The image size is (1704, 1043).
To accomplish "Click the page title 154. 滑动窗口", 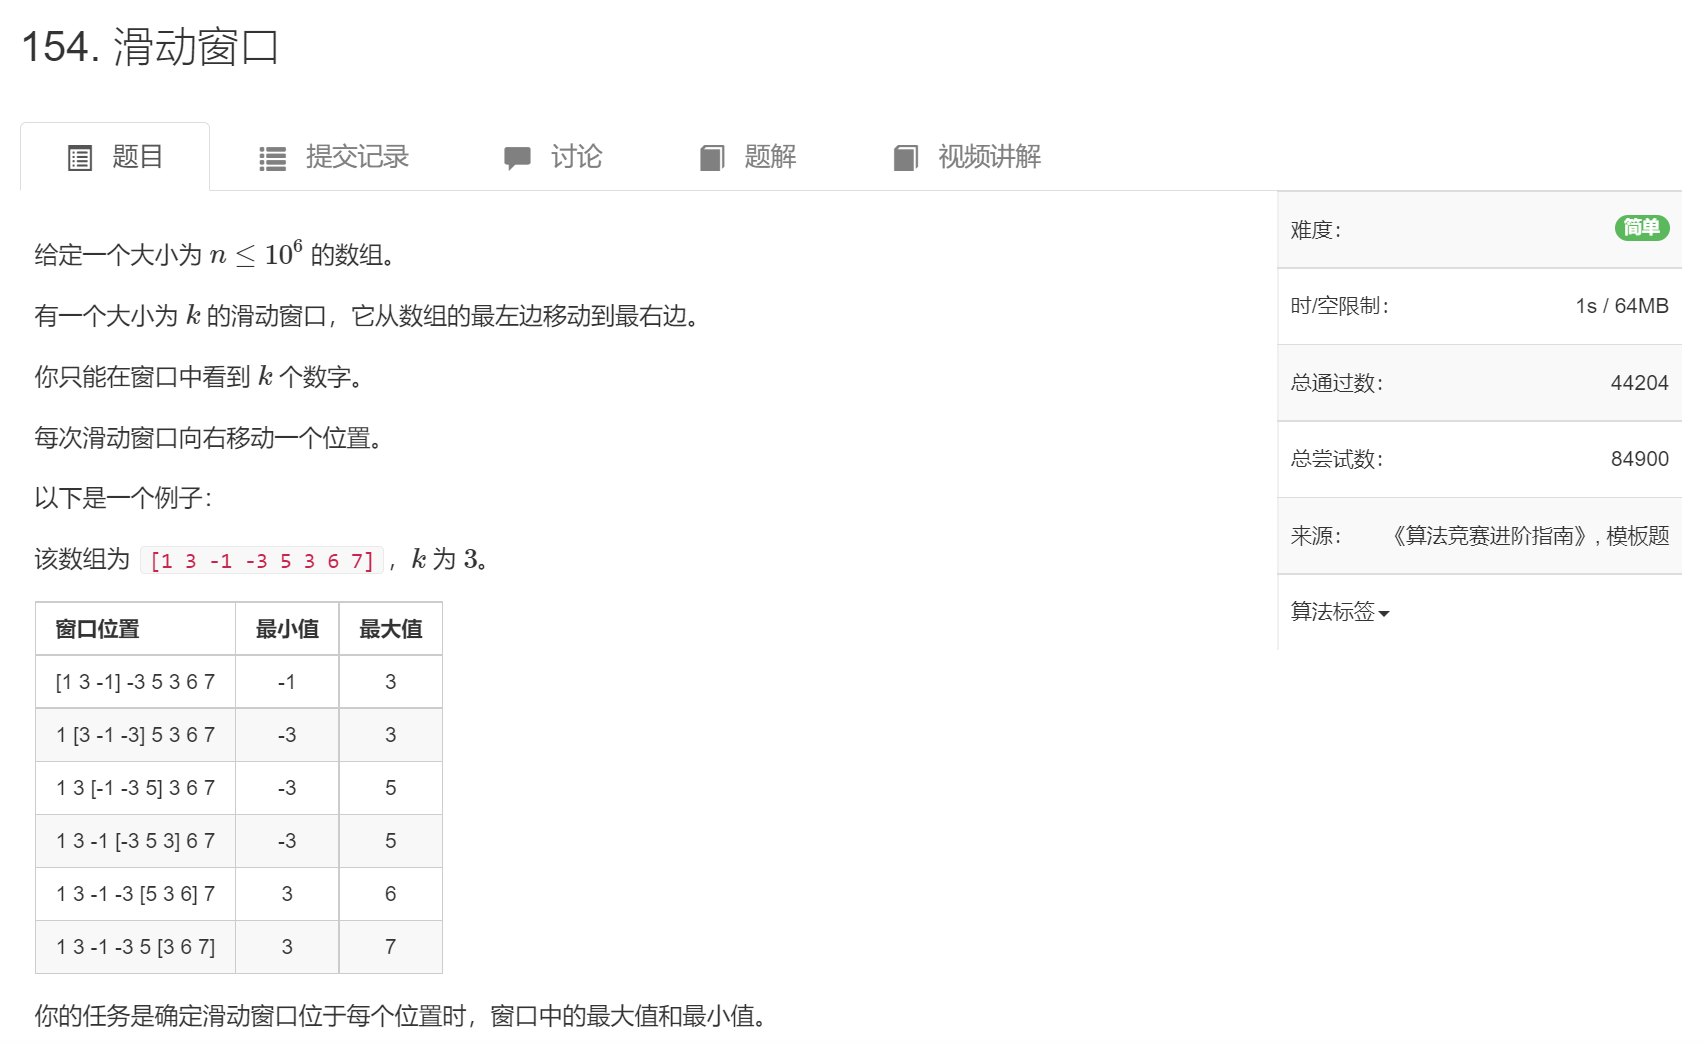I will pyautogui.click(x=150, y=47).
